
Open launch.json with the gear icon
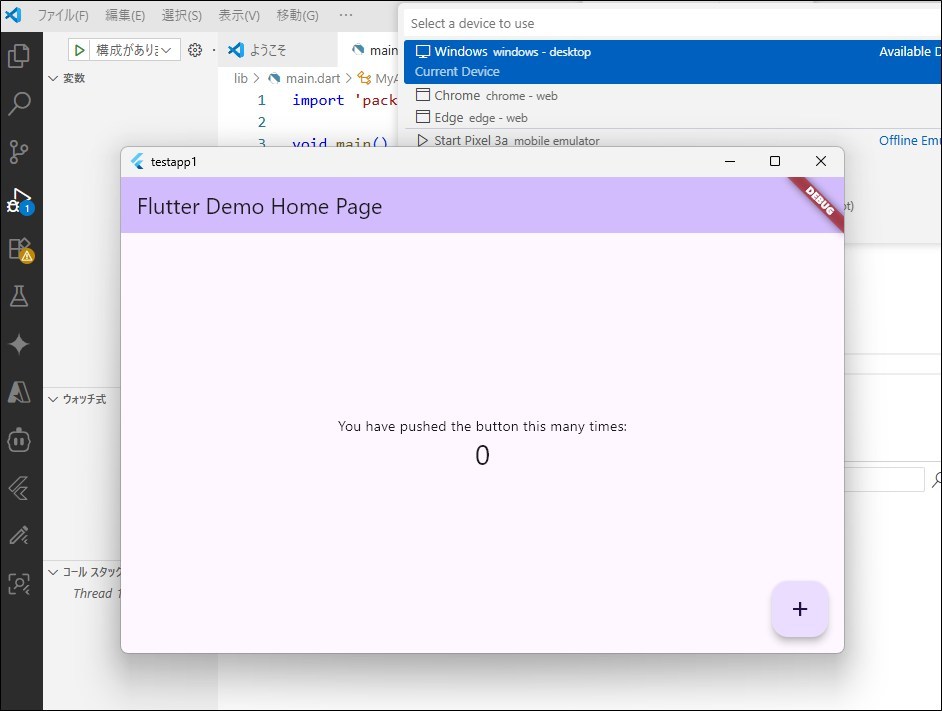coord(195,50)
